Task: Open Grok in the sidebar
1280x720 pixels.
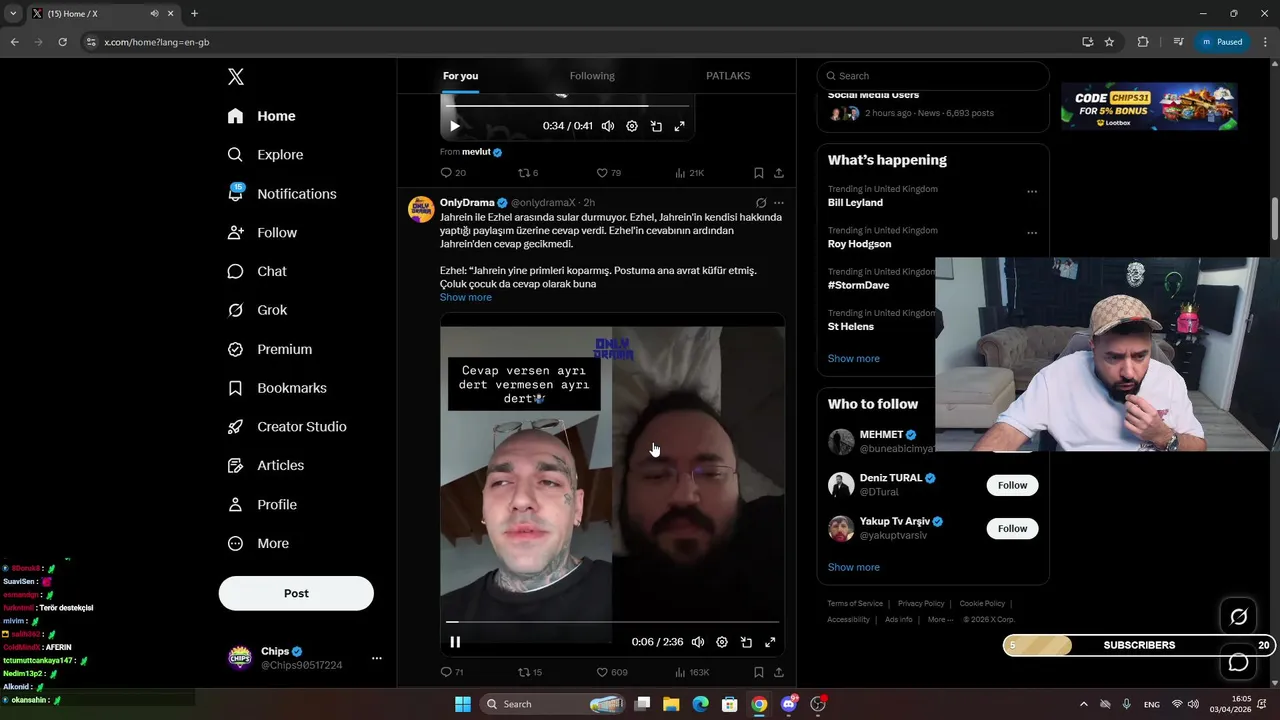Action: pos(257,310)
